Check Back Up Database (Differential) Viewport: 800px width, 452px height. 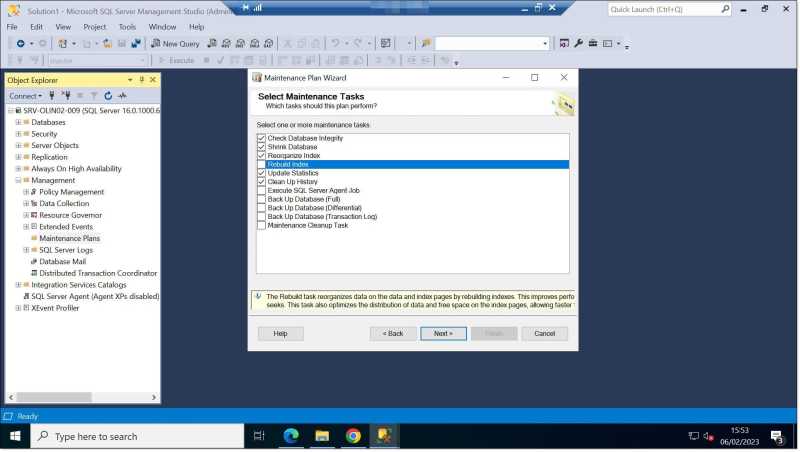tap(261, 208)
